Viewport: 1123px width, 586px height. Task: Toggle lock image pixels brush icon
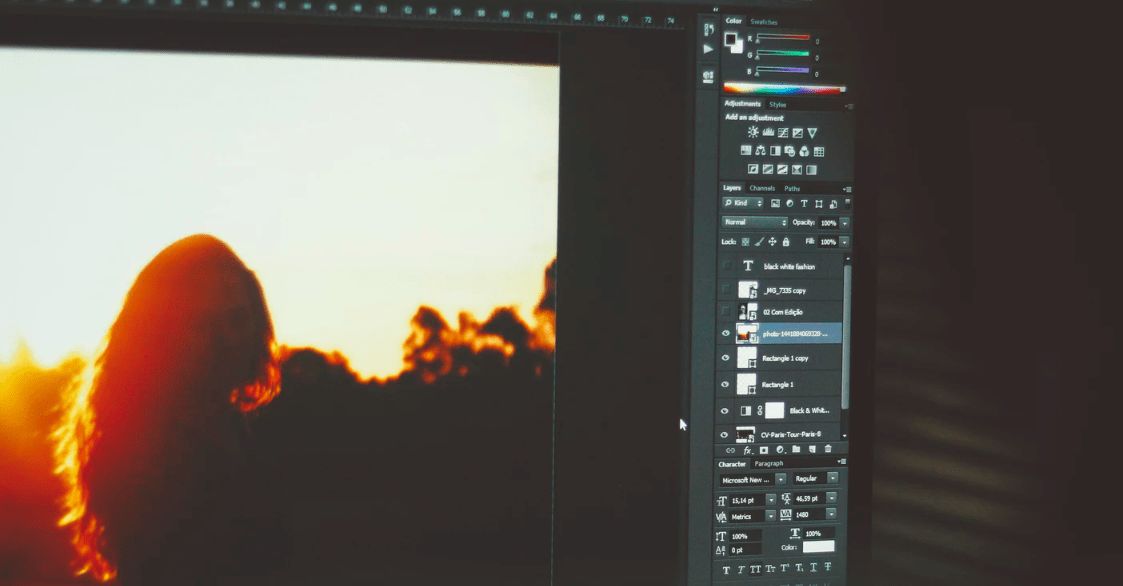[x=759, y=242]
